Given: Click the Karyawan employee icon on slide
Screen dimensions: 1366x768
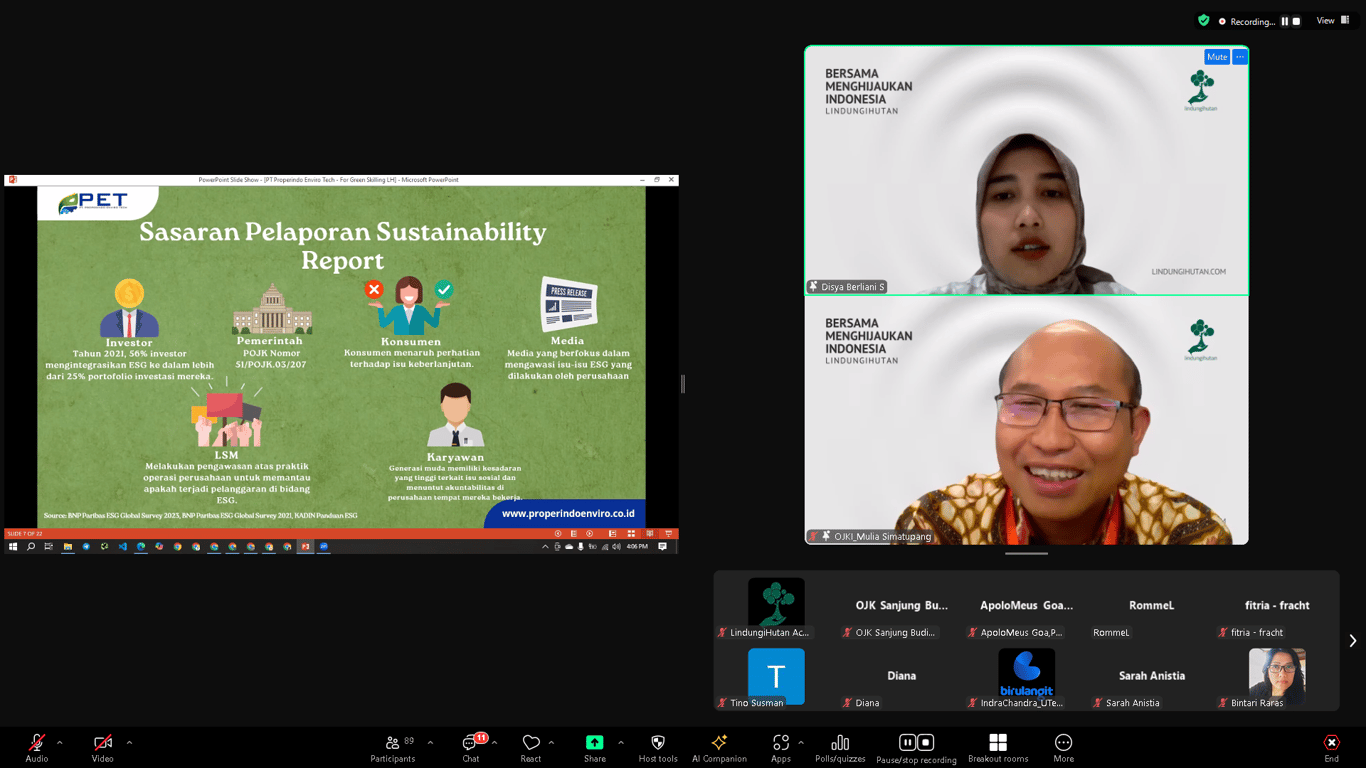Looking at the screenshot, I should [455, 415].
